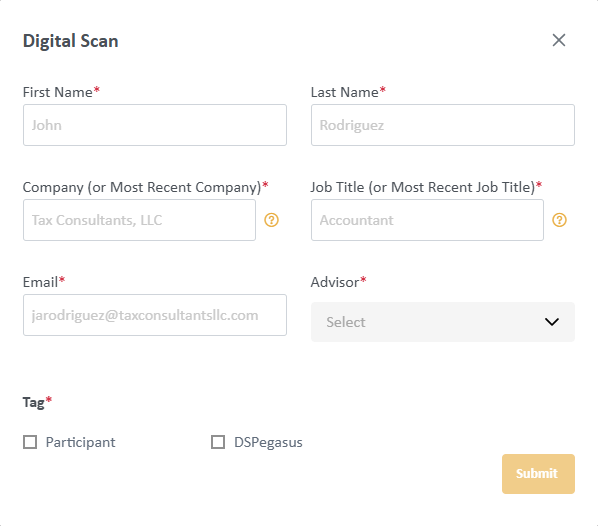Open help icon beside Company field
598x526 pixels.
click(x=272, y=220)
